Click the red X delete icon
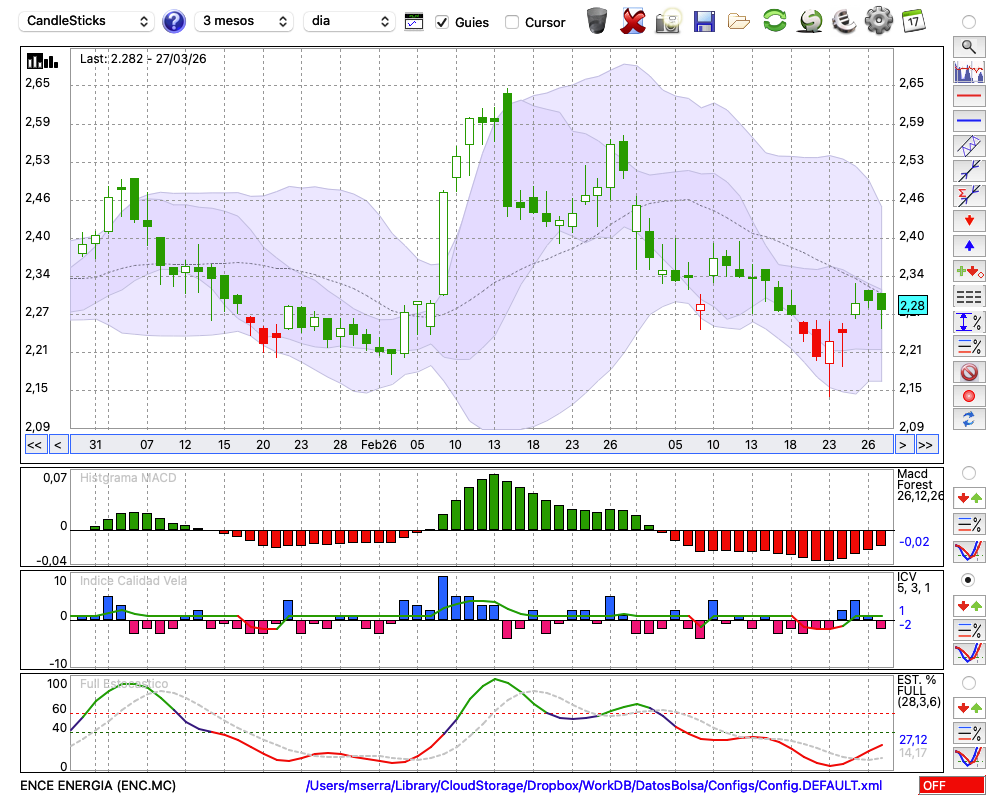This screenshot has width=1000, height=800. coord(633,20)
